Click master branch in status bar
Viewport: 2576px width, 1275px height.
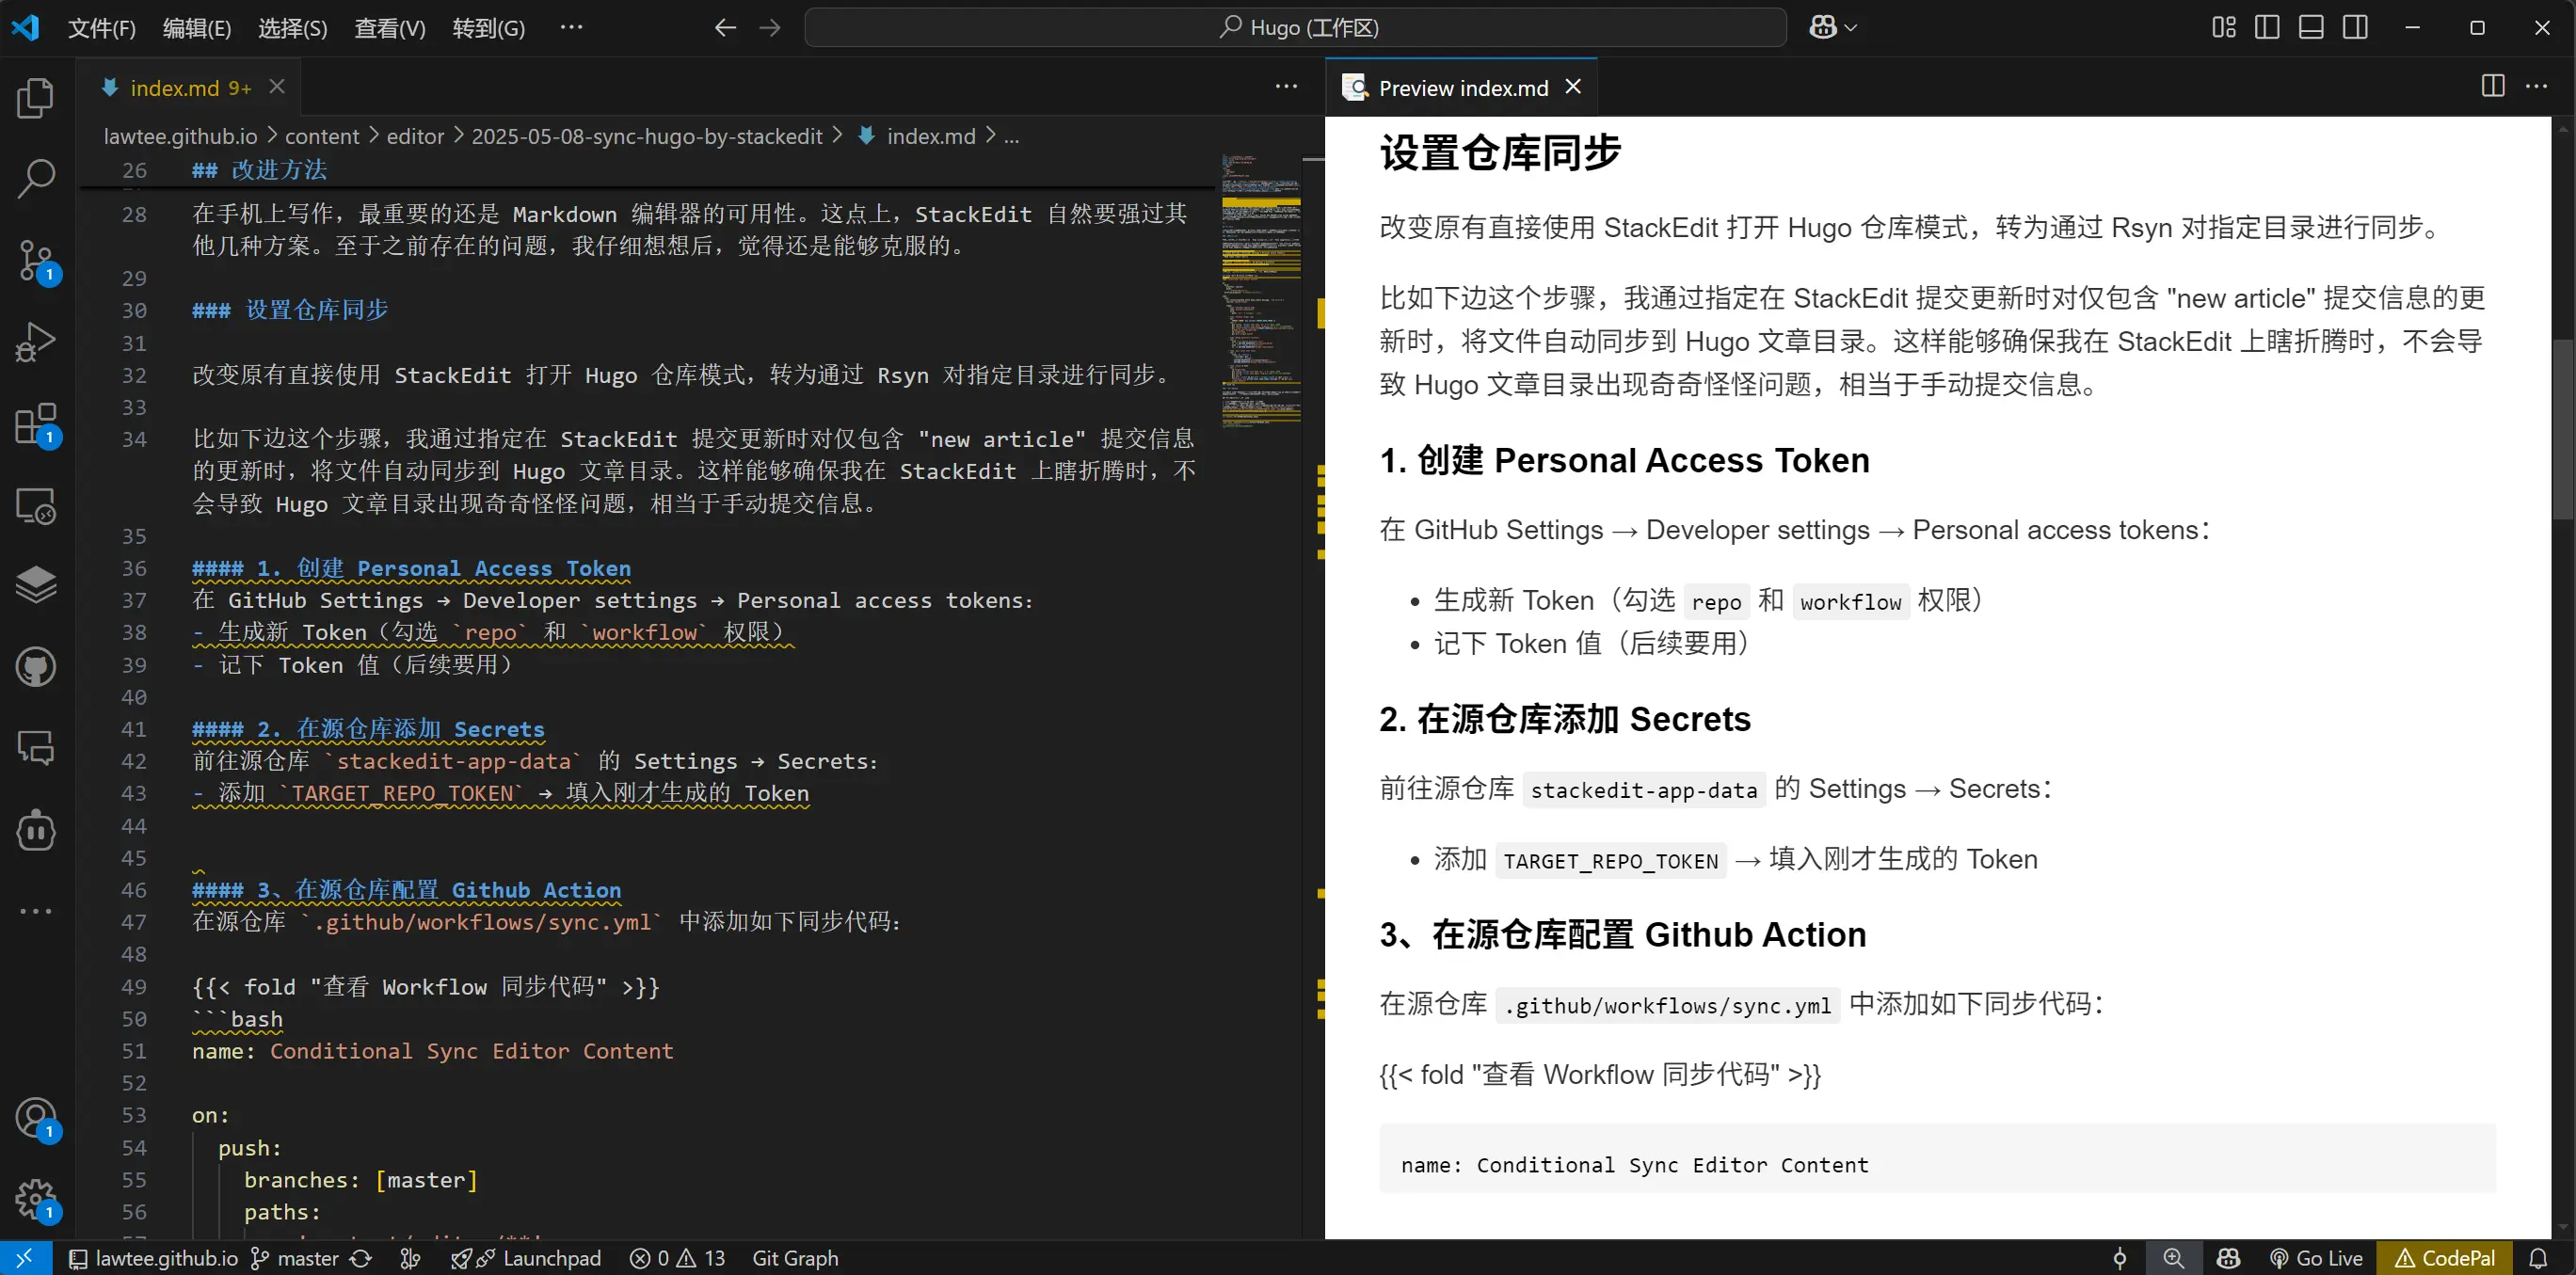pos(294,1258)
